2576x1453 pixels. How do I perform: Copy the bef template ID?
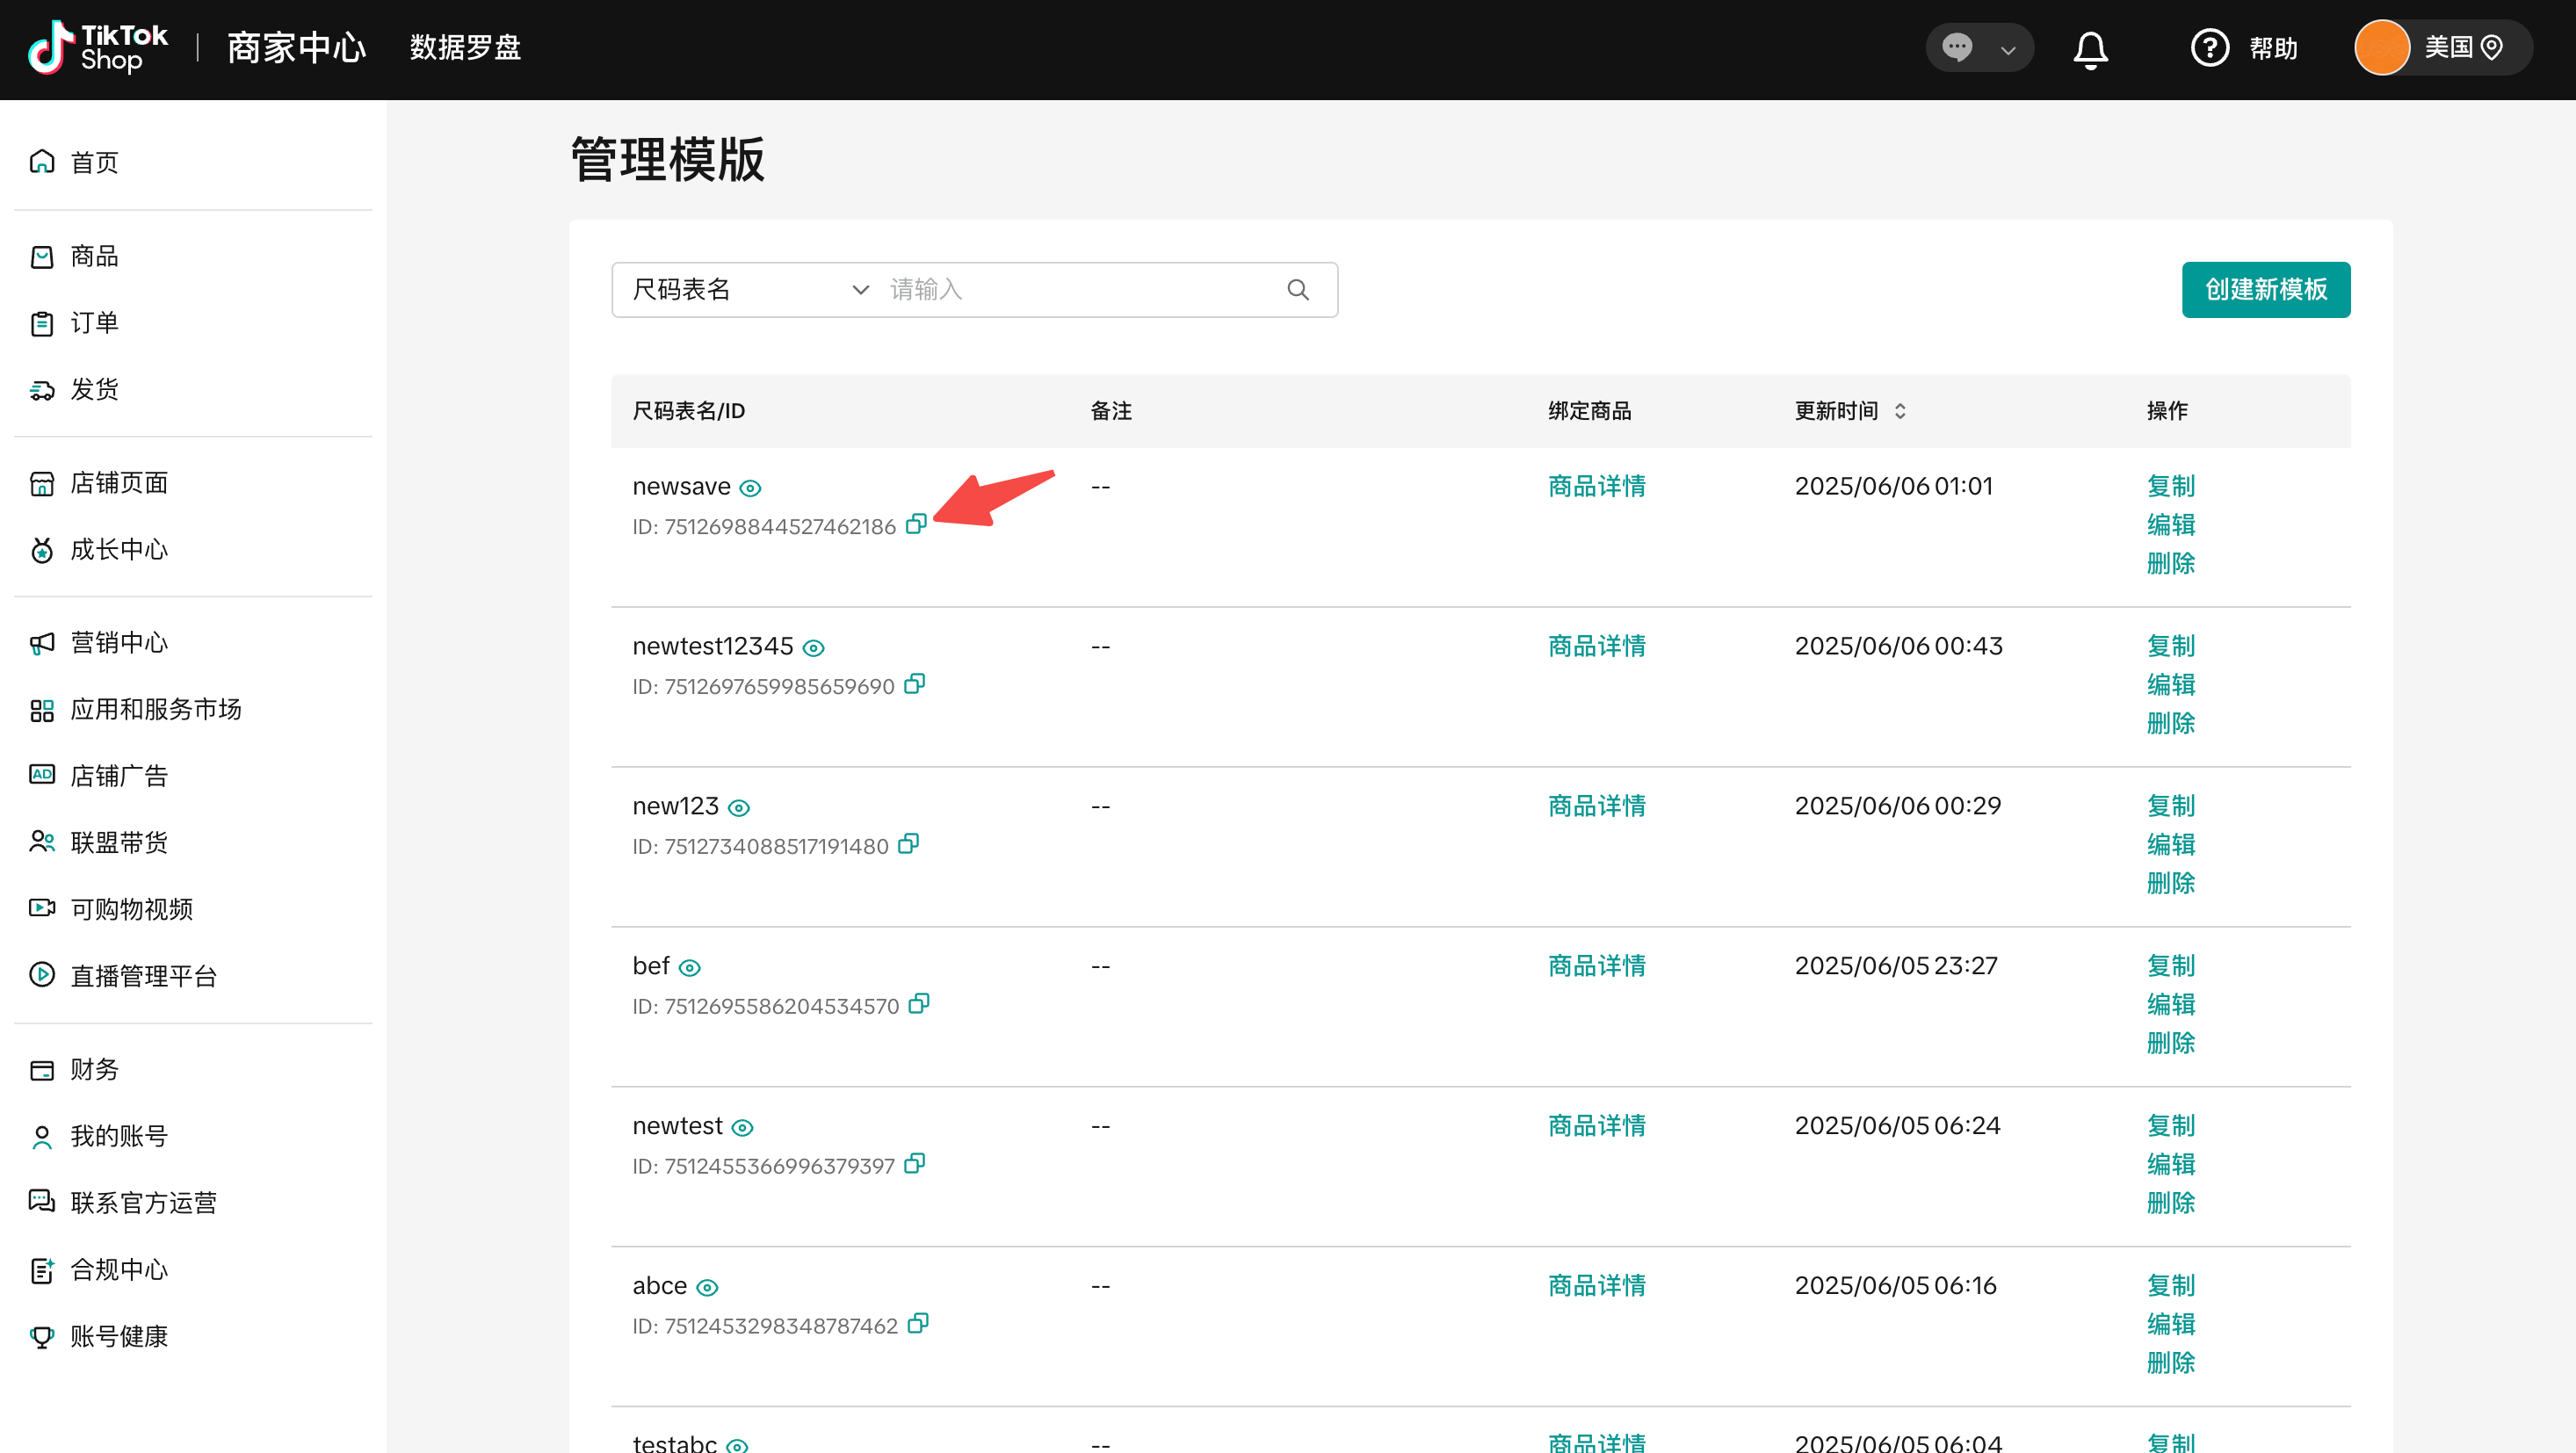pos(919,1004)
